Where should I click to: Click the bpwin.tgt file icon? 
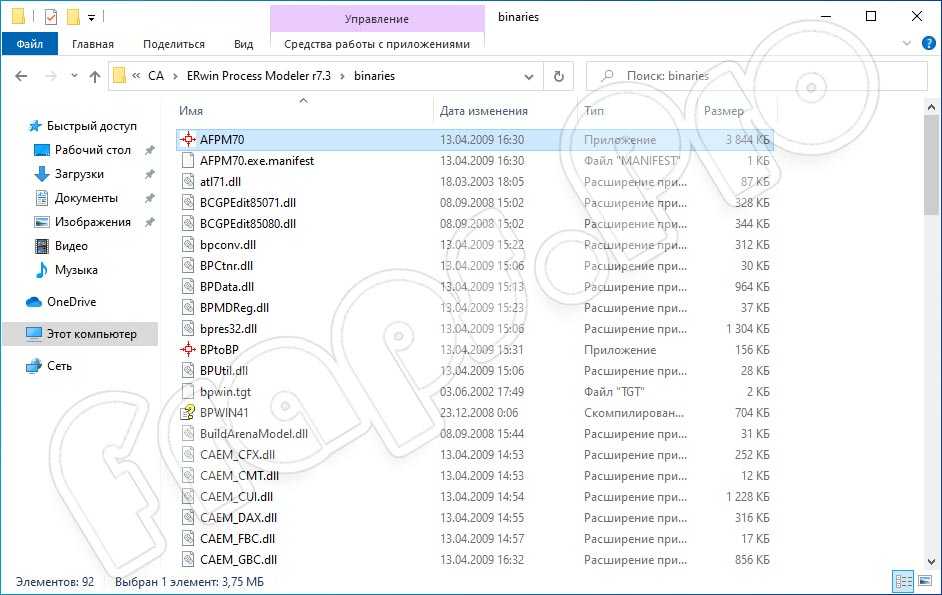(x=188, y=391)
